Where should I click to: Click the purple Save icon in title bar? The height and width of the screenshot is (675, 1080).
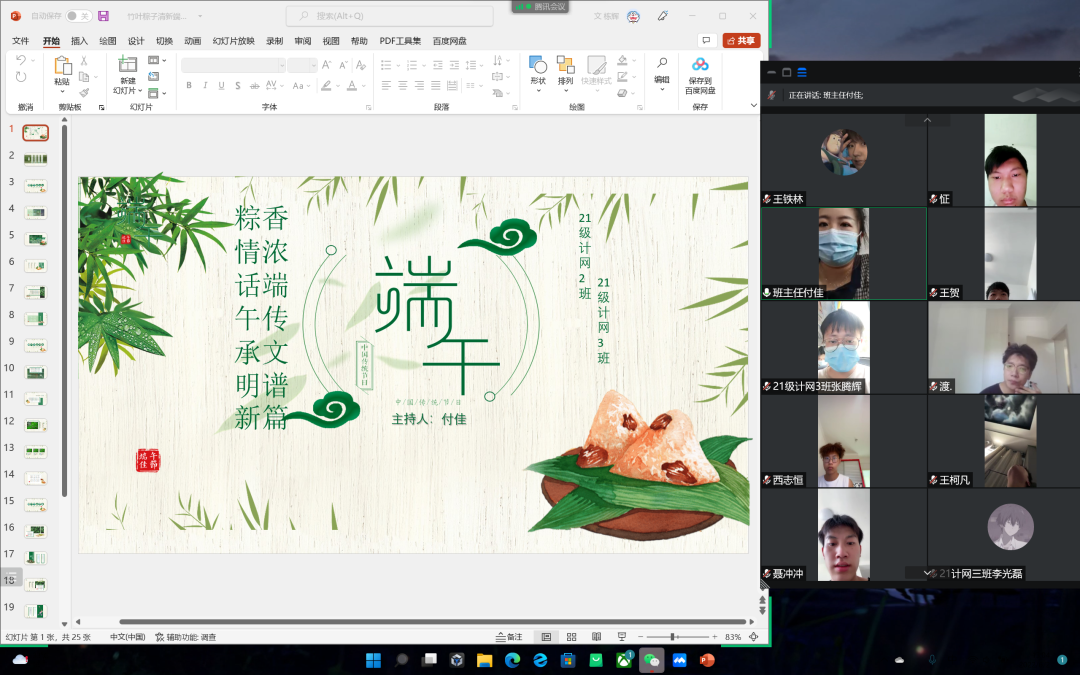tap(103, 16)
